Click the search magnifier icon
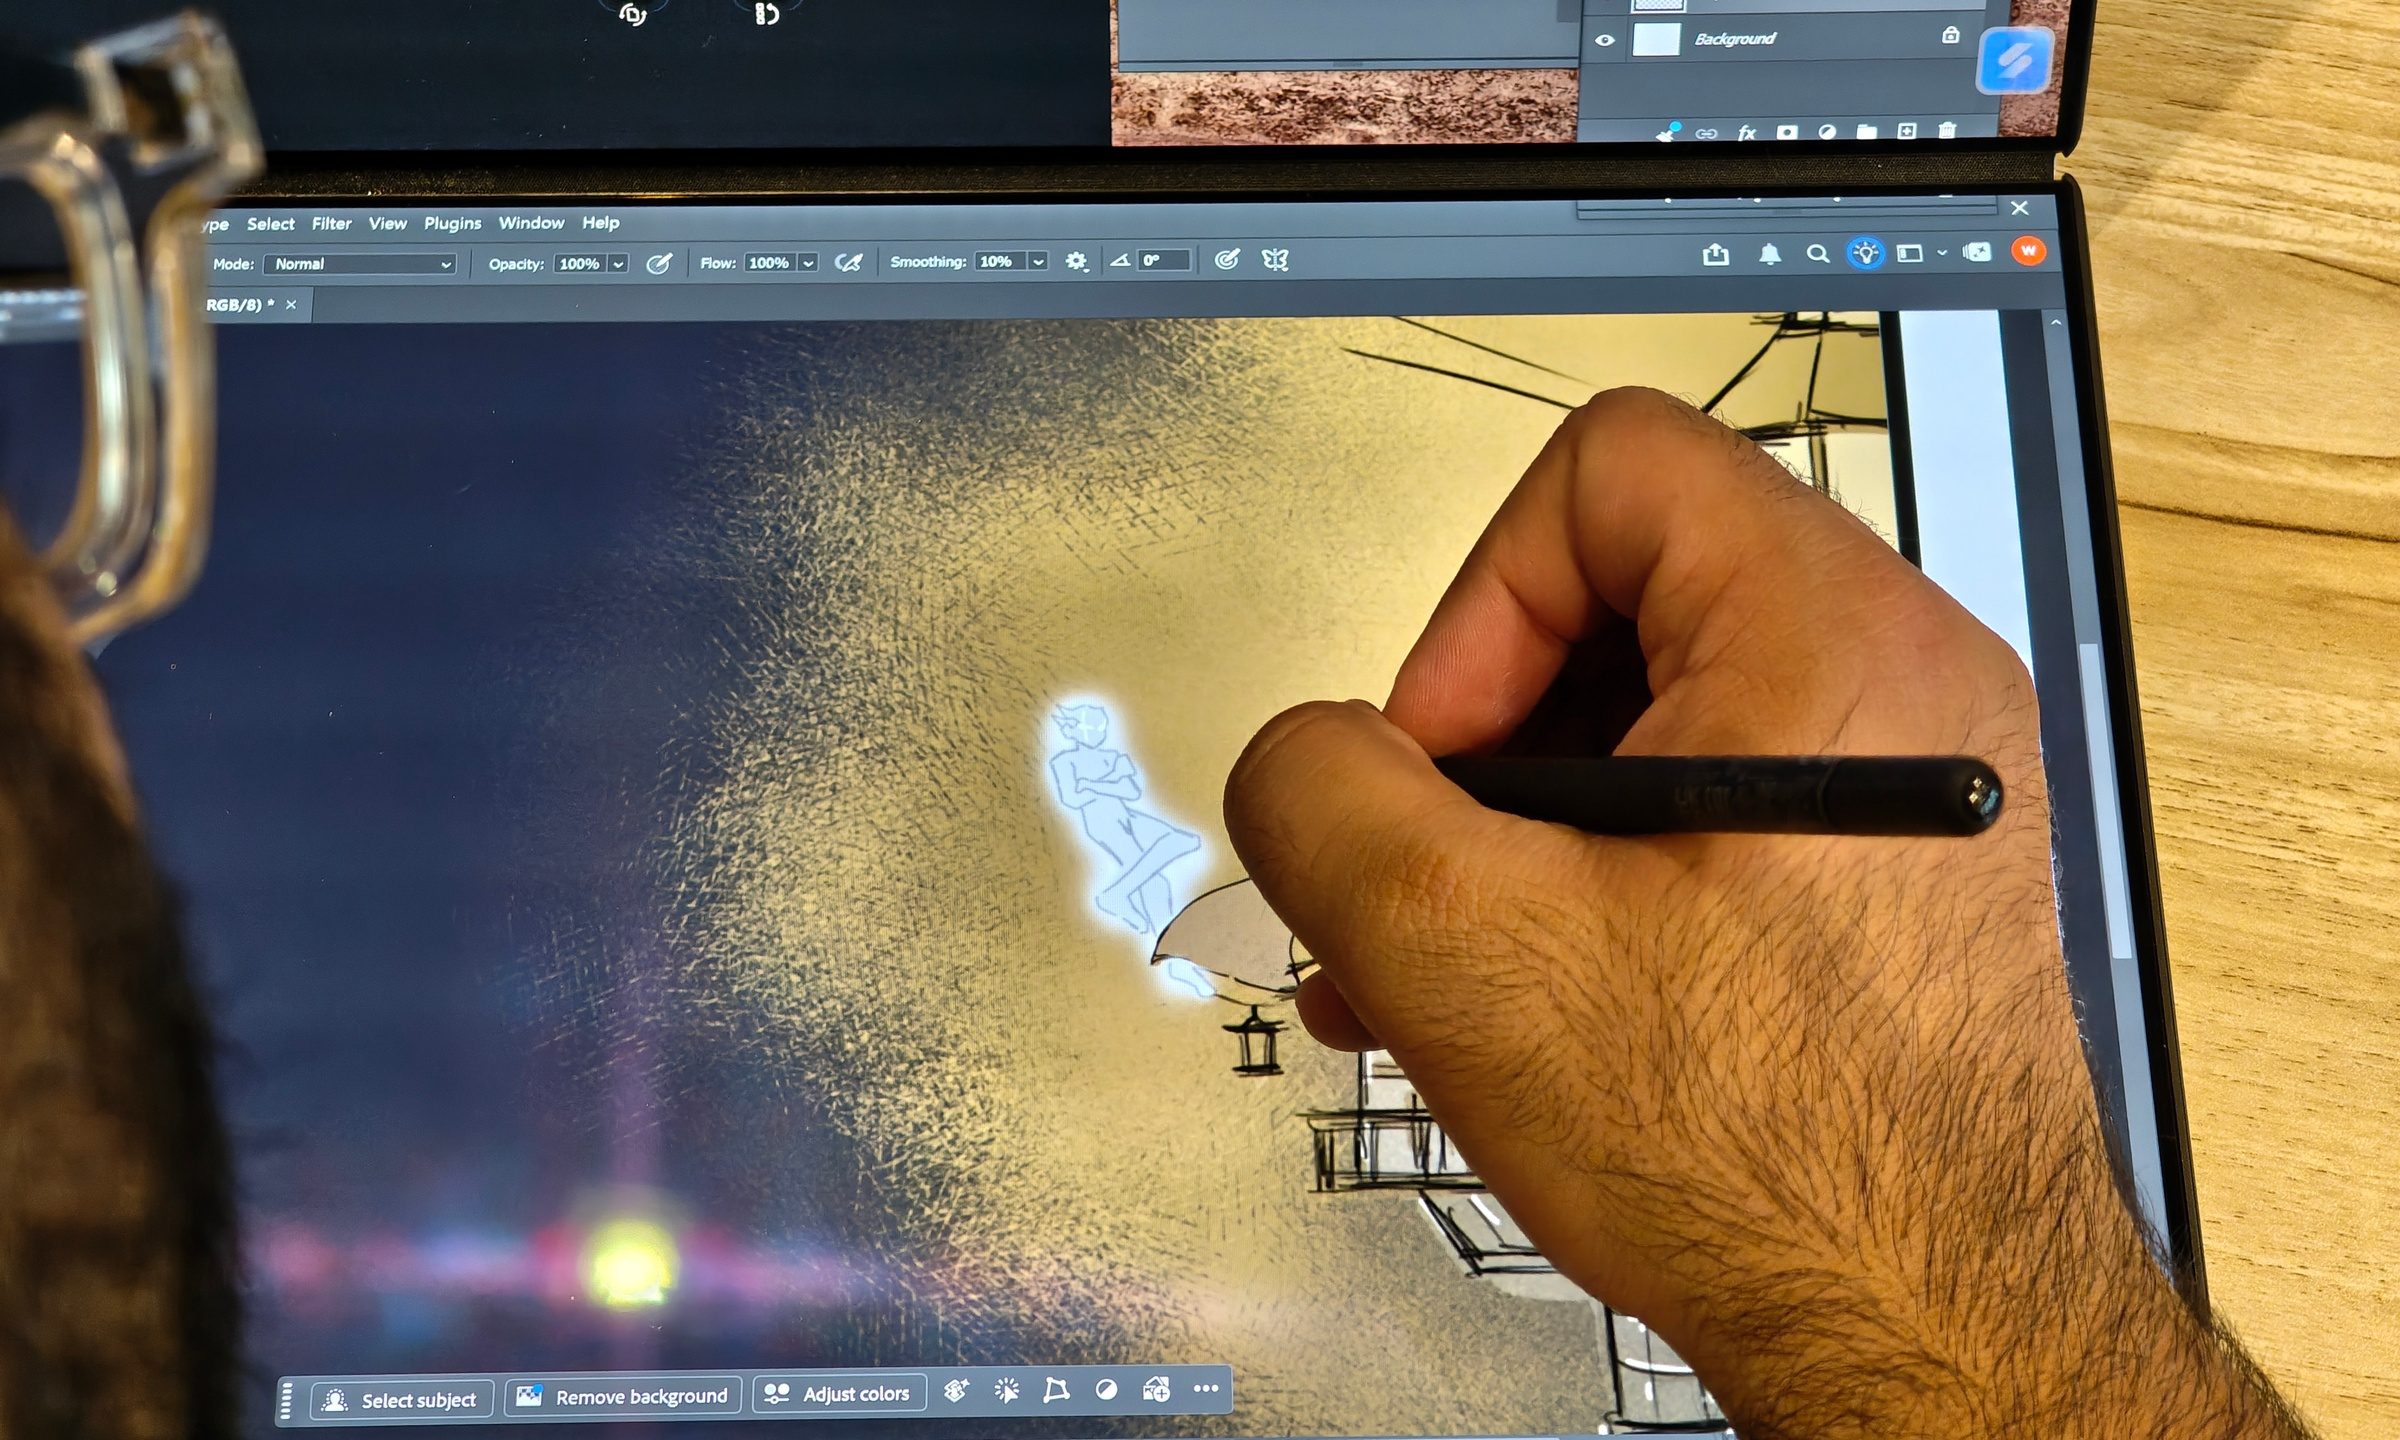Viewport: 2400px width, 1440px height. [x=1818, y=254]
